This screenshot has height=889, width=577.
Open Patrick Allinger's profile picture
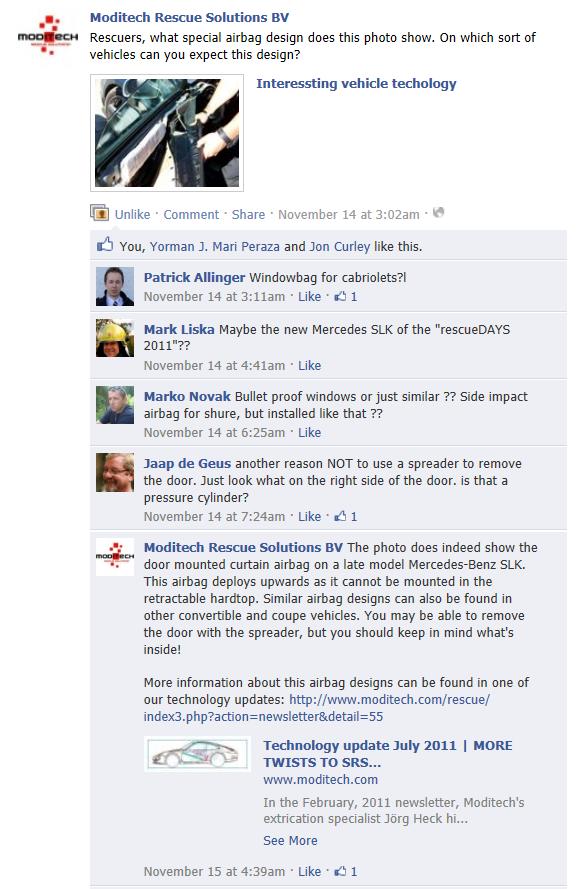click(114, 287)
